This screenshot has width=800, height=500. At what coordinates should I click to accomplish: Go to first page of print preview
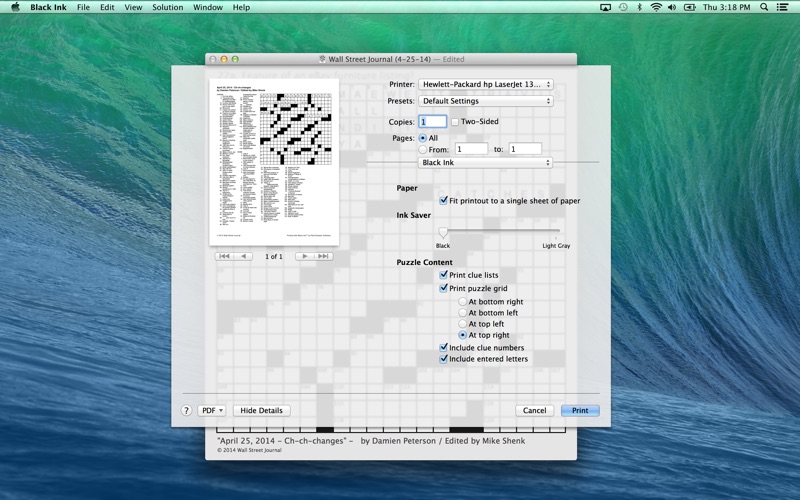224,256
